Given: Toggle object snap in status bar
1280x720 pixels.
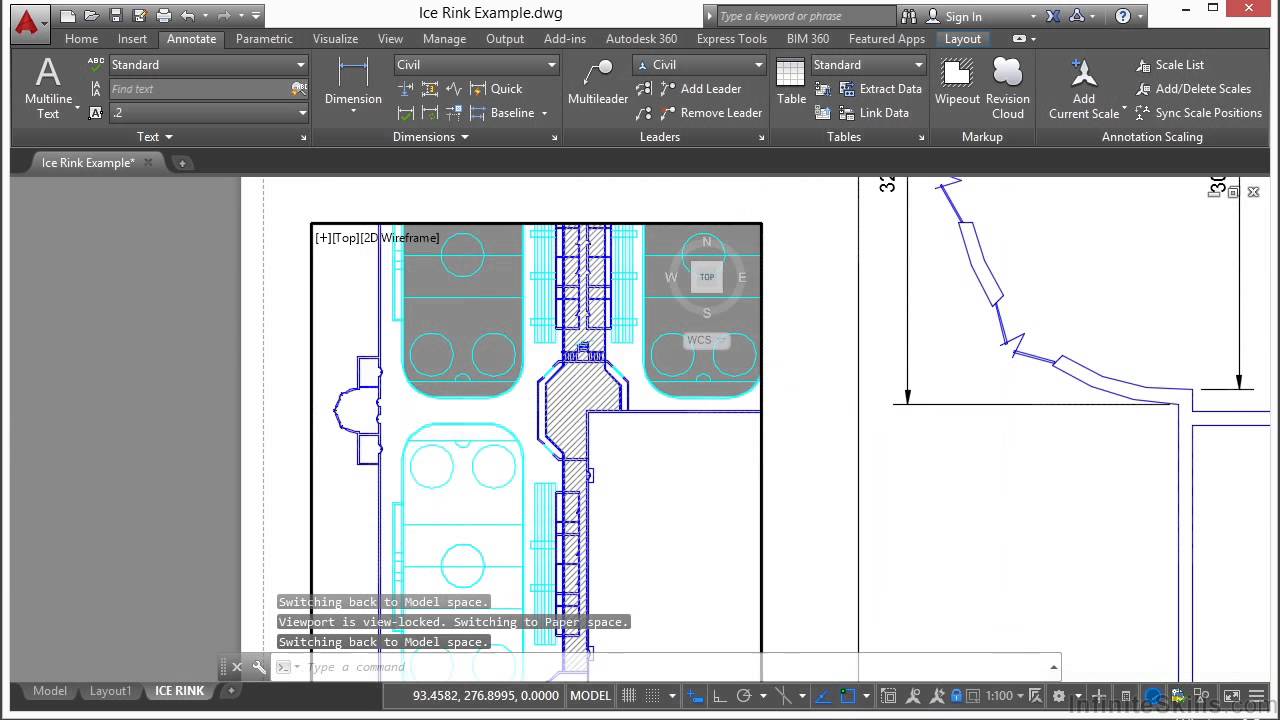Looking at the screenshot, I should [848, 696].
